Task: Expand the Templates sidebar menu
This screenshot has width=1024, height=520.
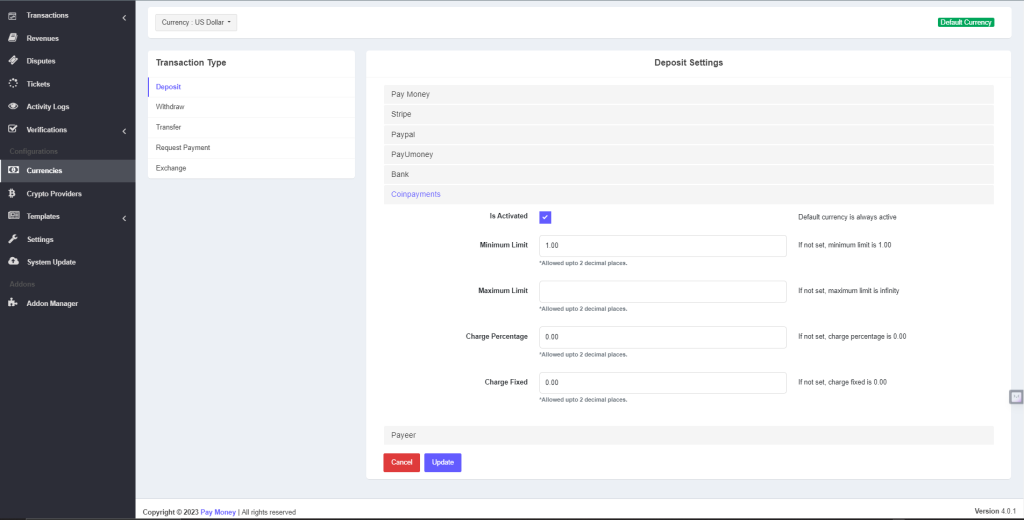Action: coord(66,217)
